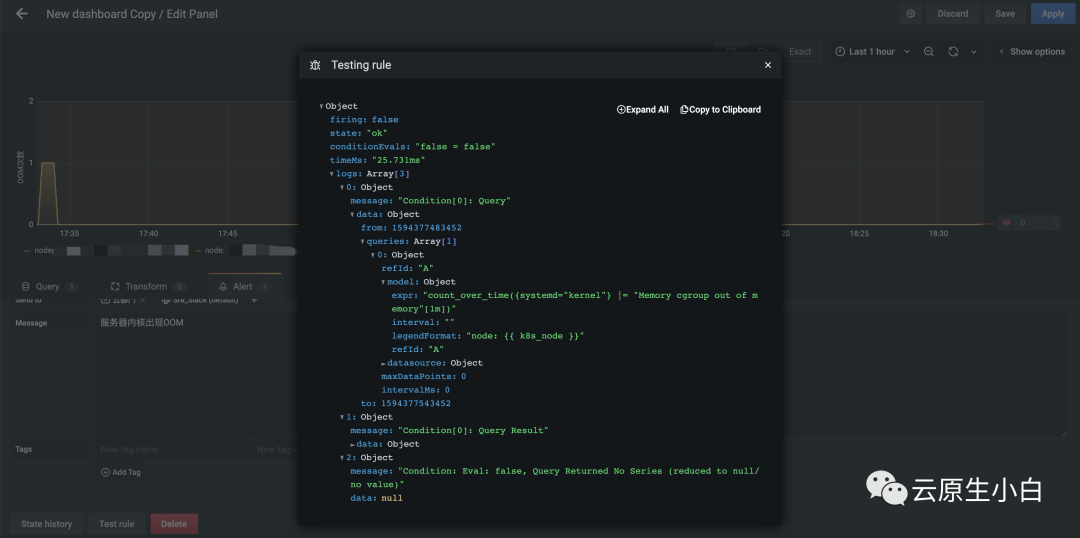Click the Query tab database icon
Image resolution: width=1080 pixels, height=538 pixels.
[25, 287]
